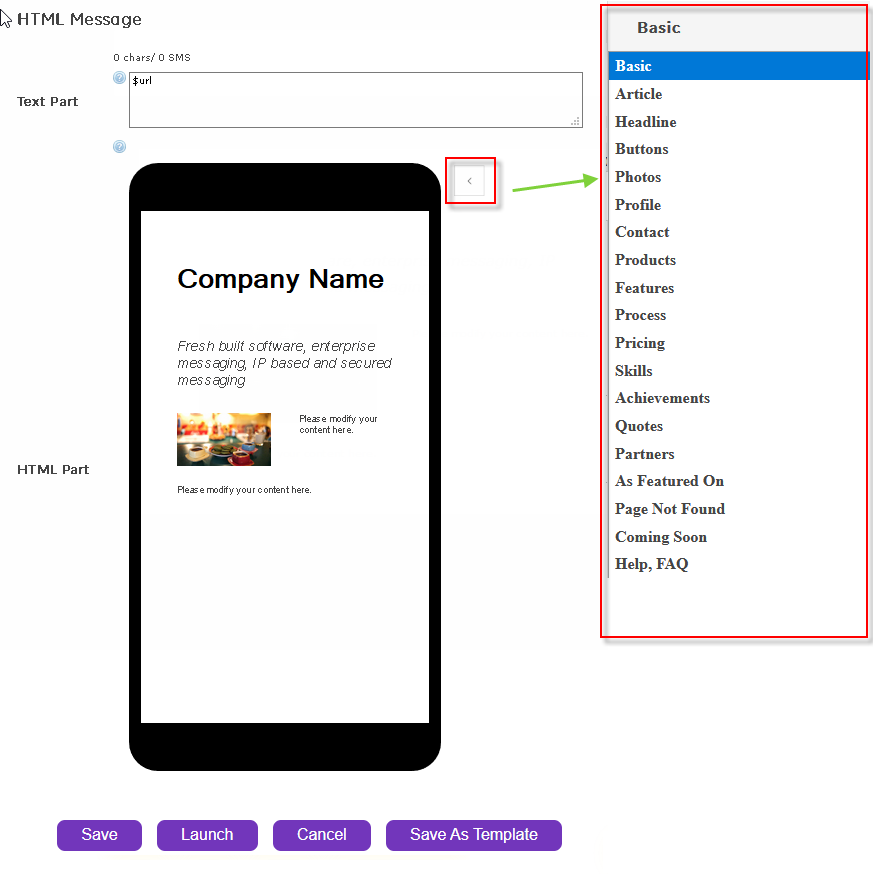Select the Pricing category

point(639,343)
